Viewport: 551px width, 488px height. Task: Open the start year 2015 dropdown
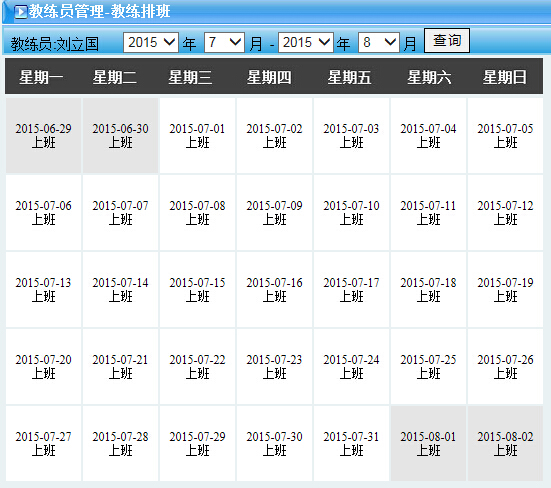151,43
